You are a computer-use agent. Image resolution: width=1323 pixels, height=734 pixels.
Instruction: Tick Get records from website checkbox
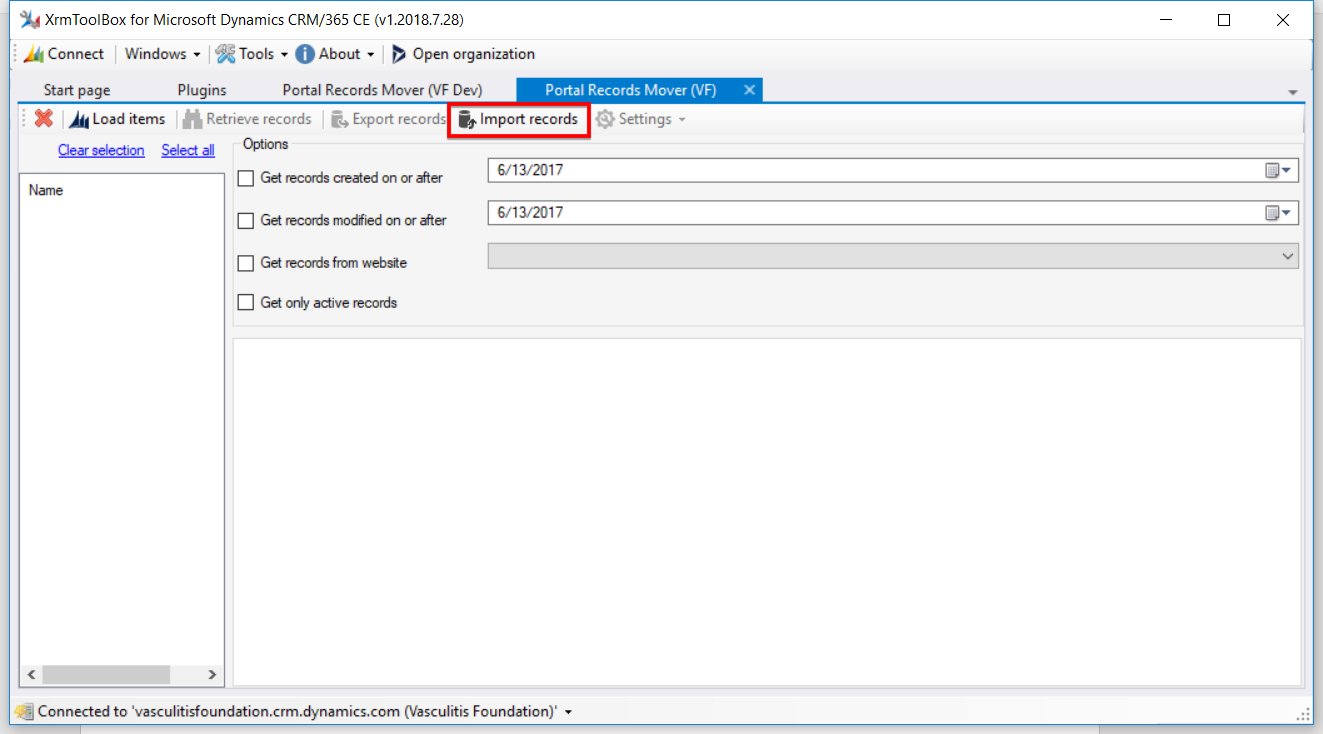246,263
